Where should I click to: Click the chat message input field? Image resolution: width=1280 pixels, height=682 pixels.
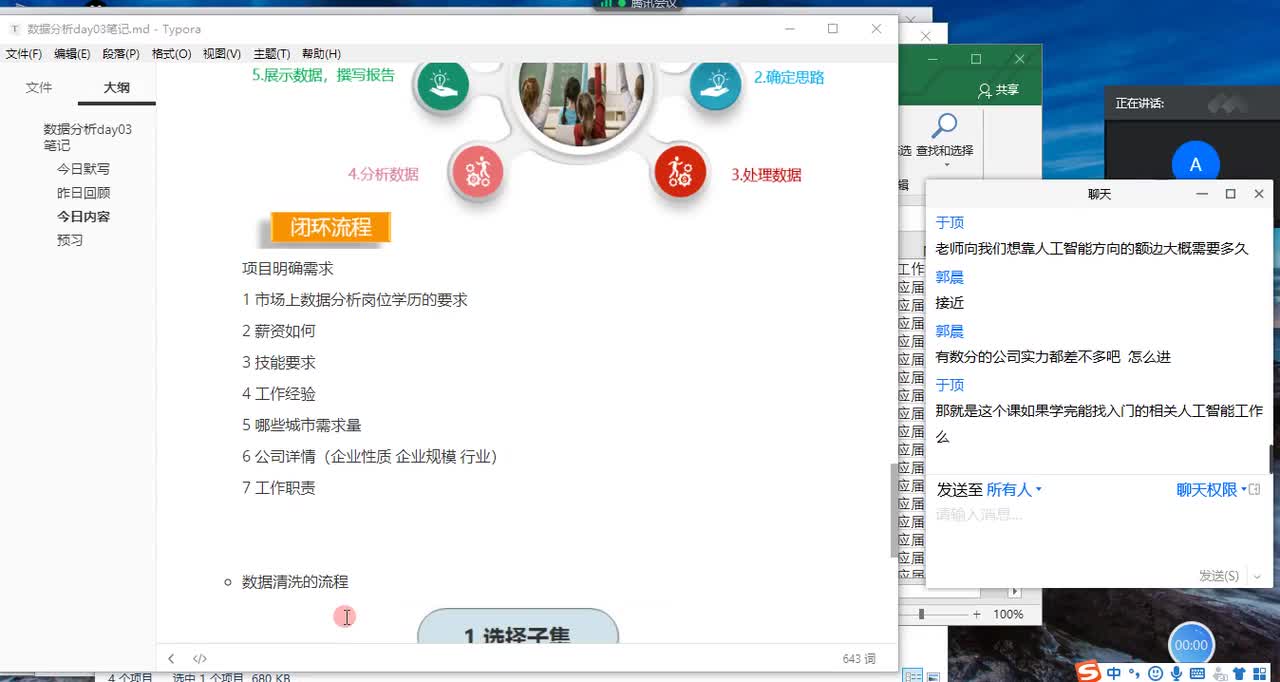1098,532
